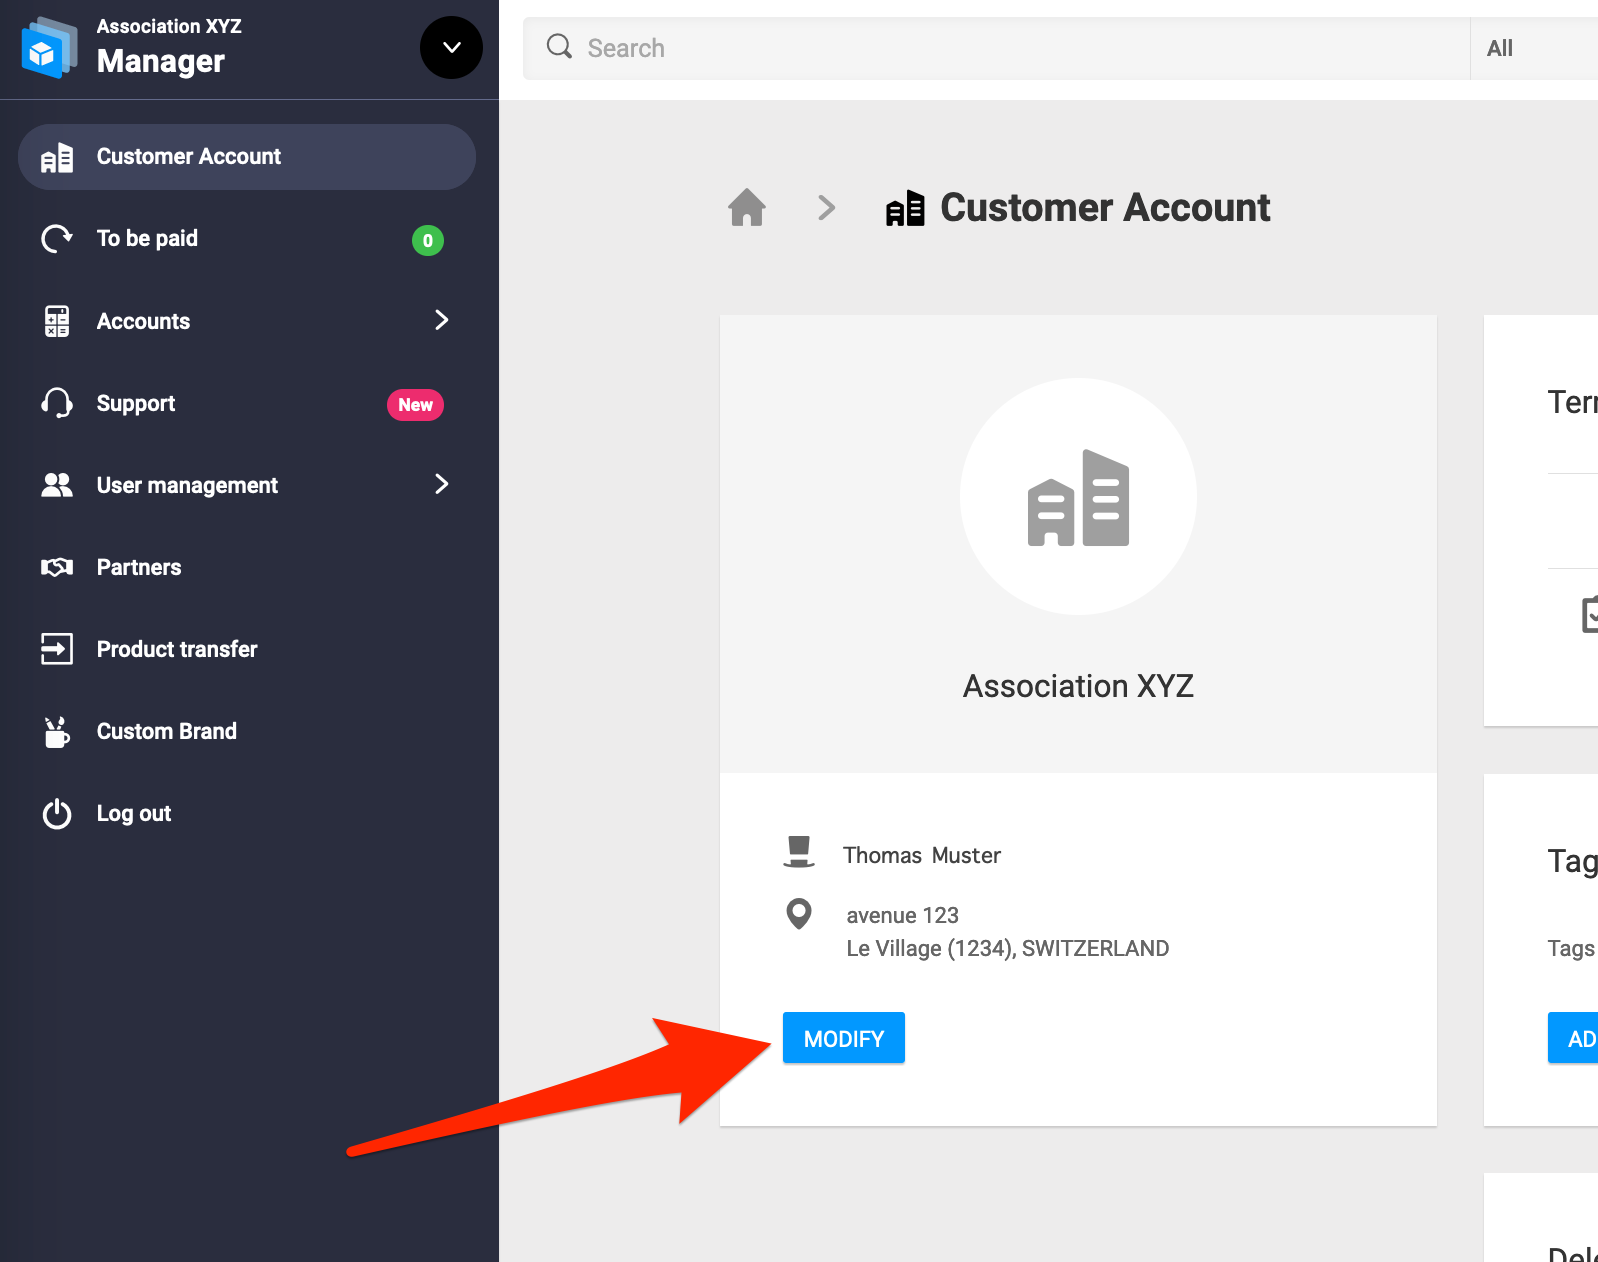Open the account switcher dropdown arrow
Screen dimensions: 1598x1262
tap(451, 47)
